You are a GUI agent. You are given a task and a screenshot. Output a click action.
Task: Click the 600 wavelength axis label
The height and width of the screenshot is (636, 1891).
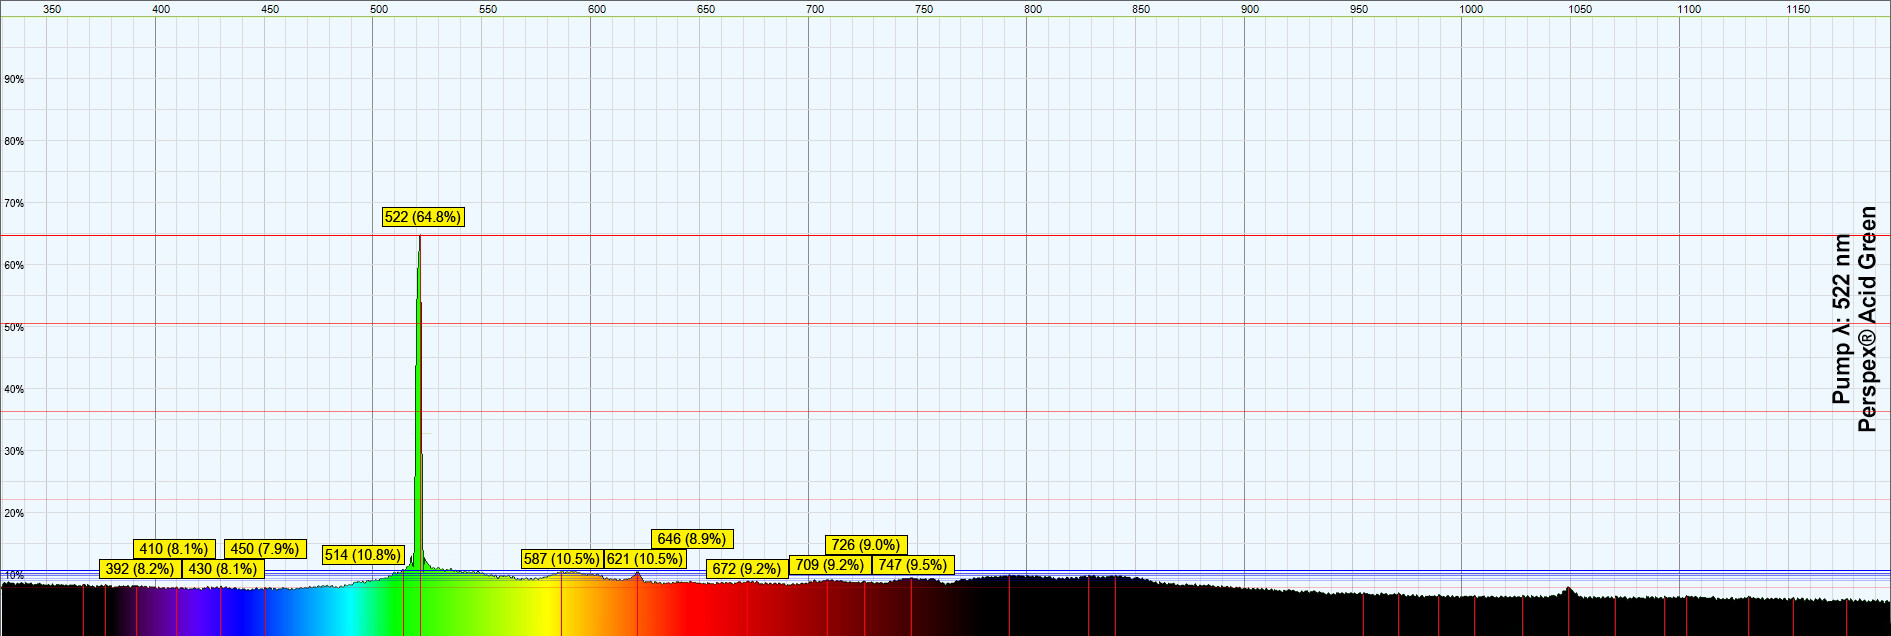click(597, 9)
